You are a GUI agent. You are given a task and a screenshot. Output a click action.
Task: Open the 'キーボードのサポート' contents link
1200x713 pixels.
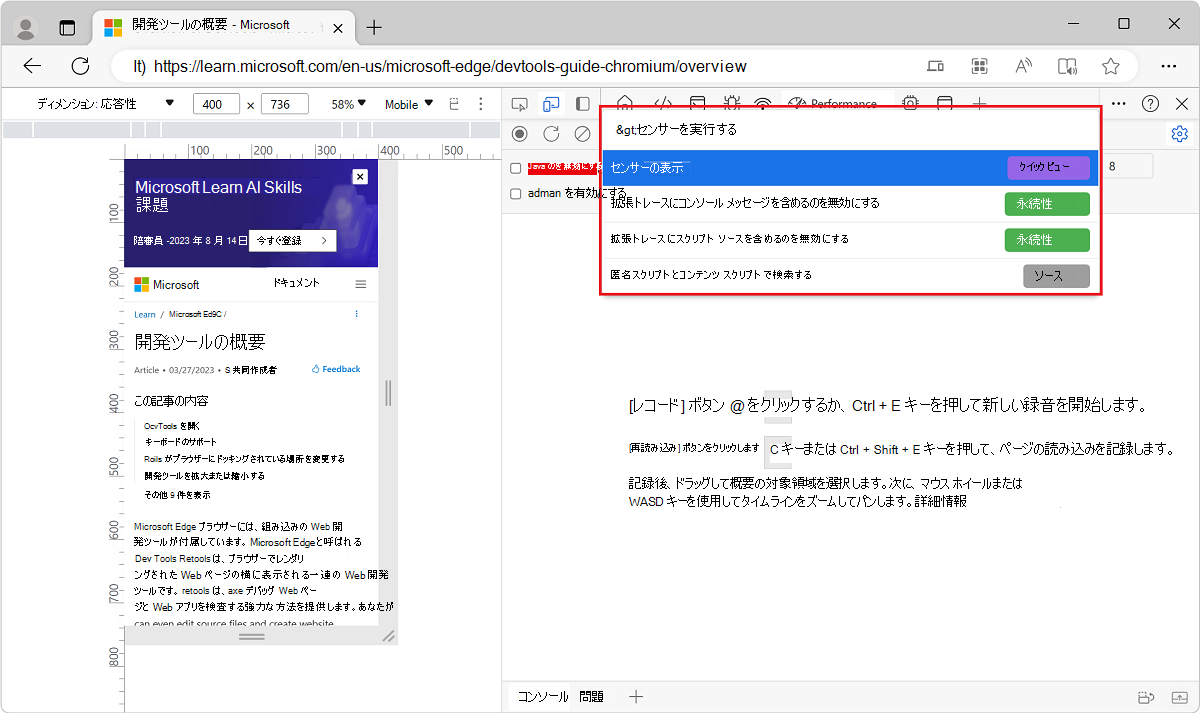(x=180, y=442)
